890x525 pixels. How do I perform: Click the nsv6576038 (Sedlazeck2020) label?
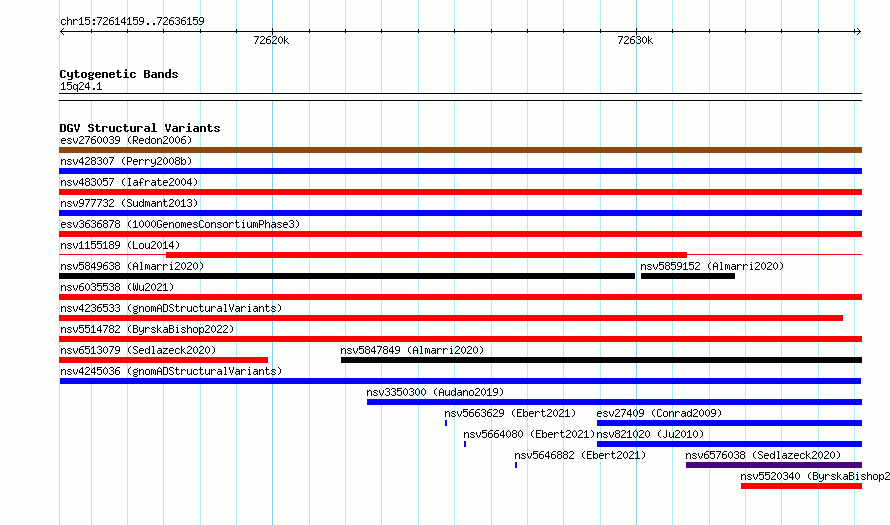[x=763, y=455]
